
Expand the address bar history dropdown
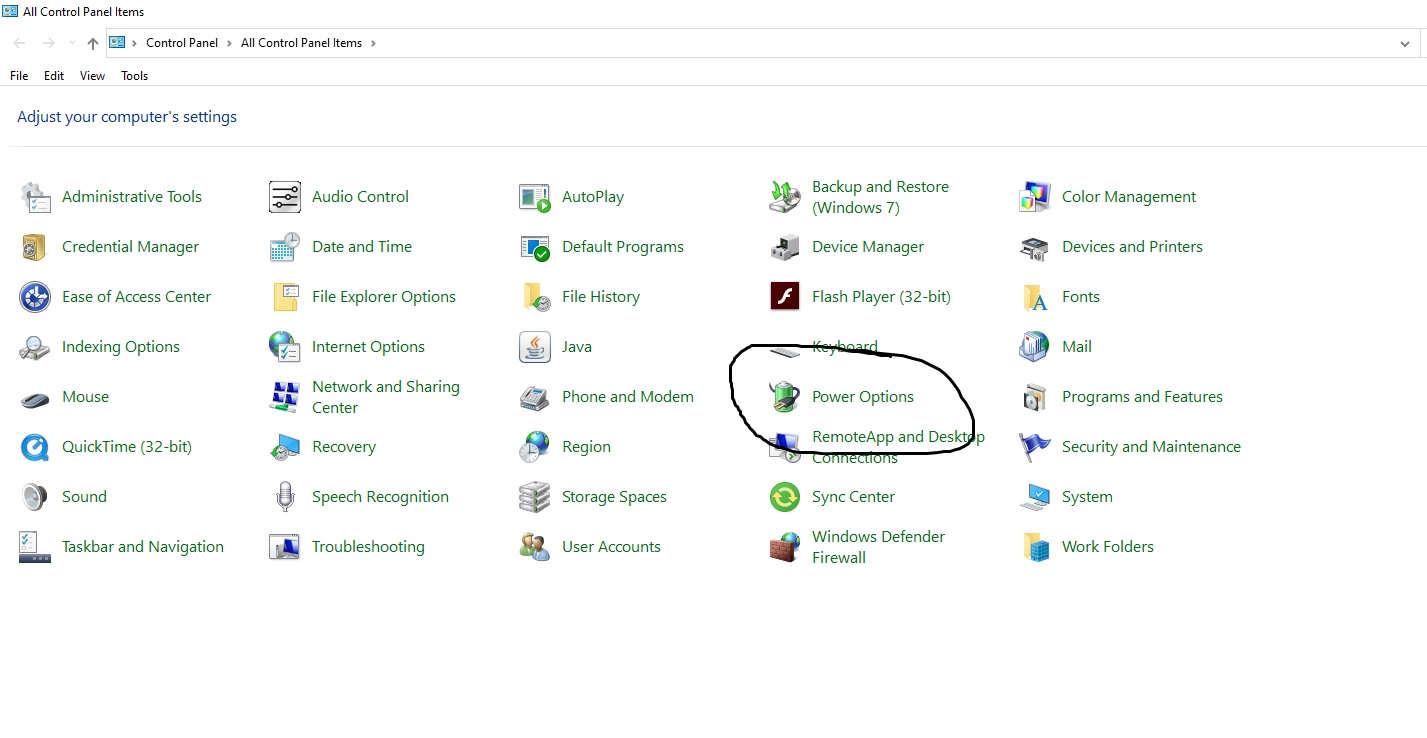(1405, 43)
